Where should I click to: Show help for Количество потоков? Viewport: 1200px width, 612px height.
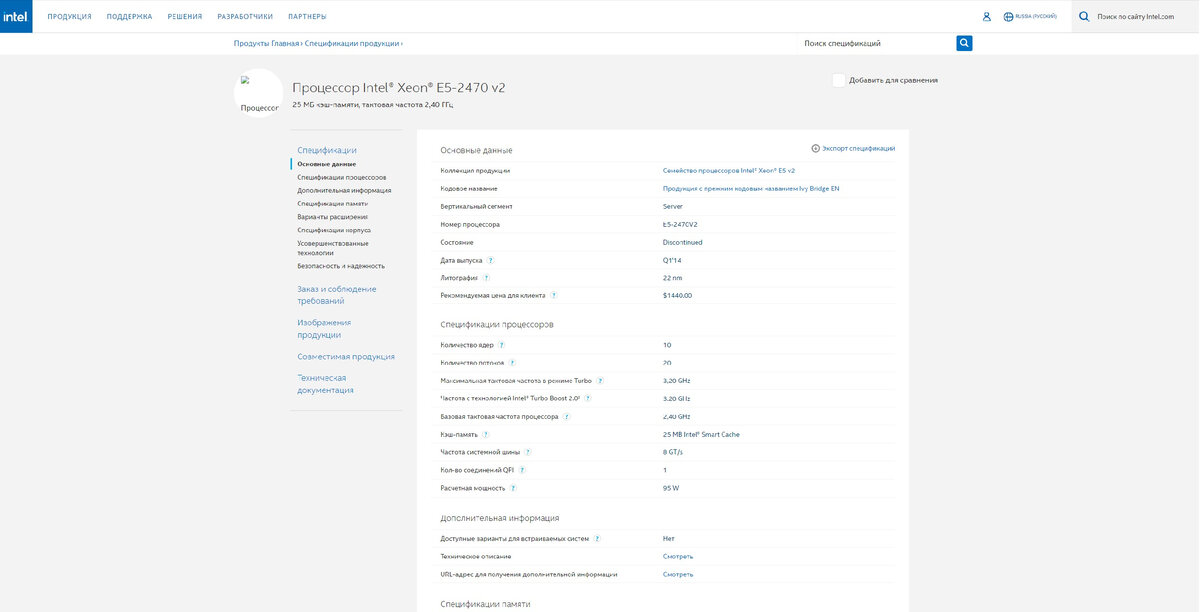[x=512, y=363]
